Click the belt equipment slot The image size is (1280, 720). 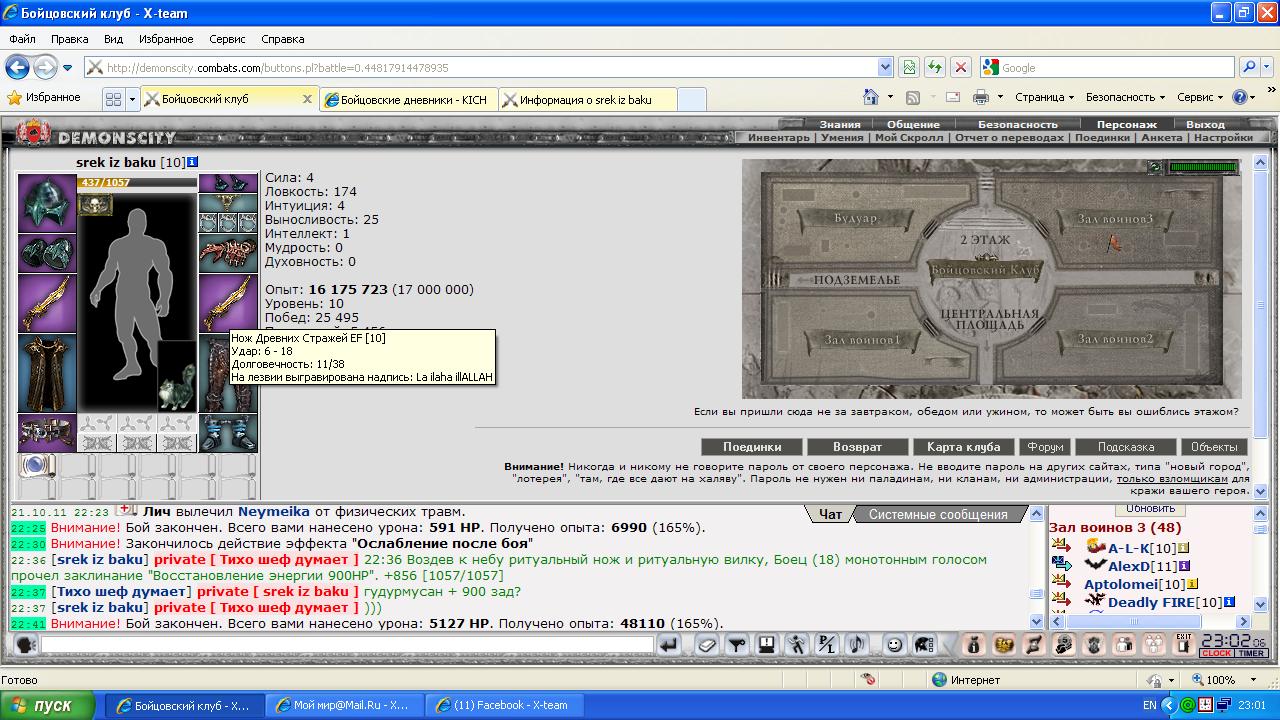coord(47,433)
